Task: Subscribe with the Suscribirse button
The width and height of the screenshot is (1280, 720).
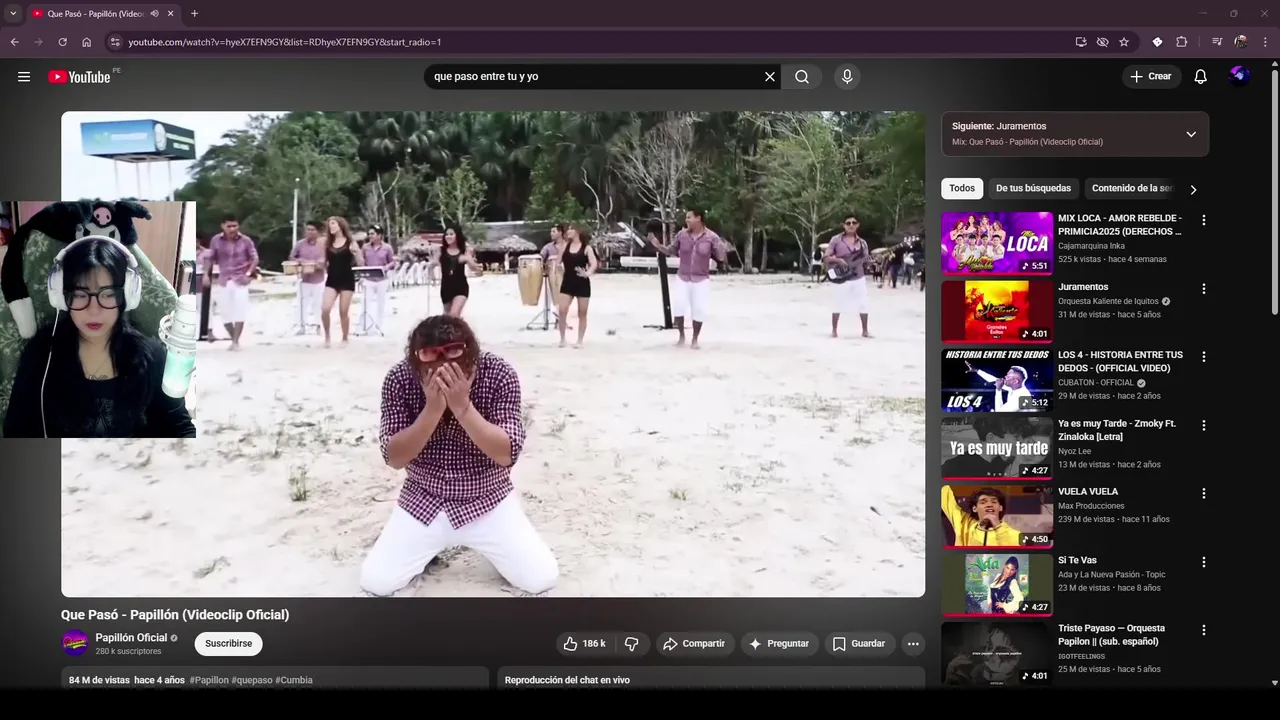Action: (228, 644)
